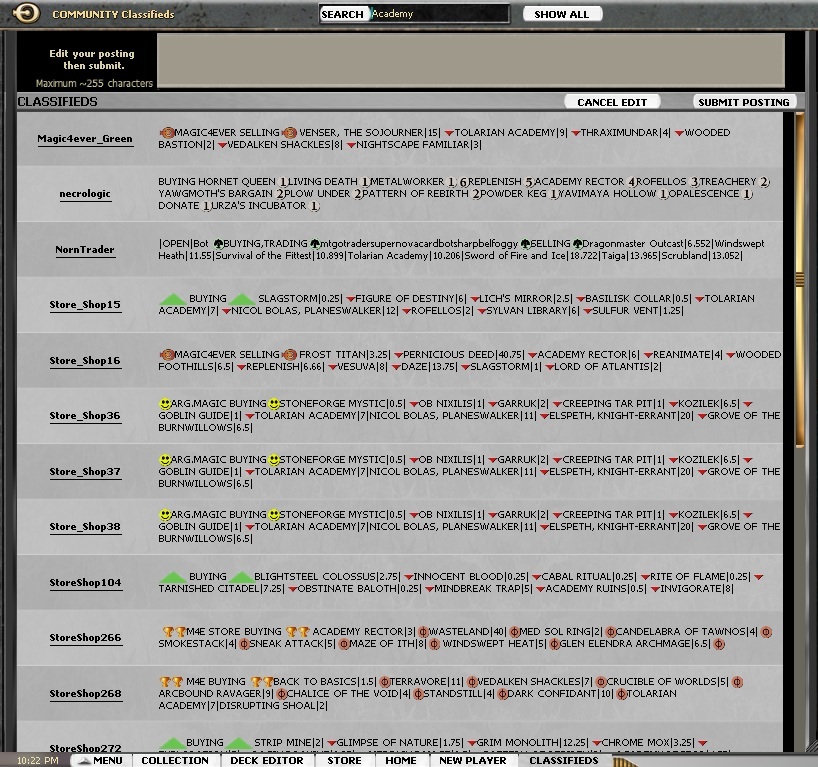This screenshot has height=767, width=818.
Task: Open the MENU in bottom bar
Action: 107,760
